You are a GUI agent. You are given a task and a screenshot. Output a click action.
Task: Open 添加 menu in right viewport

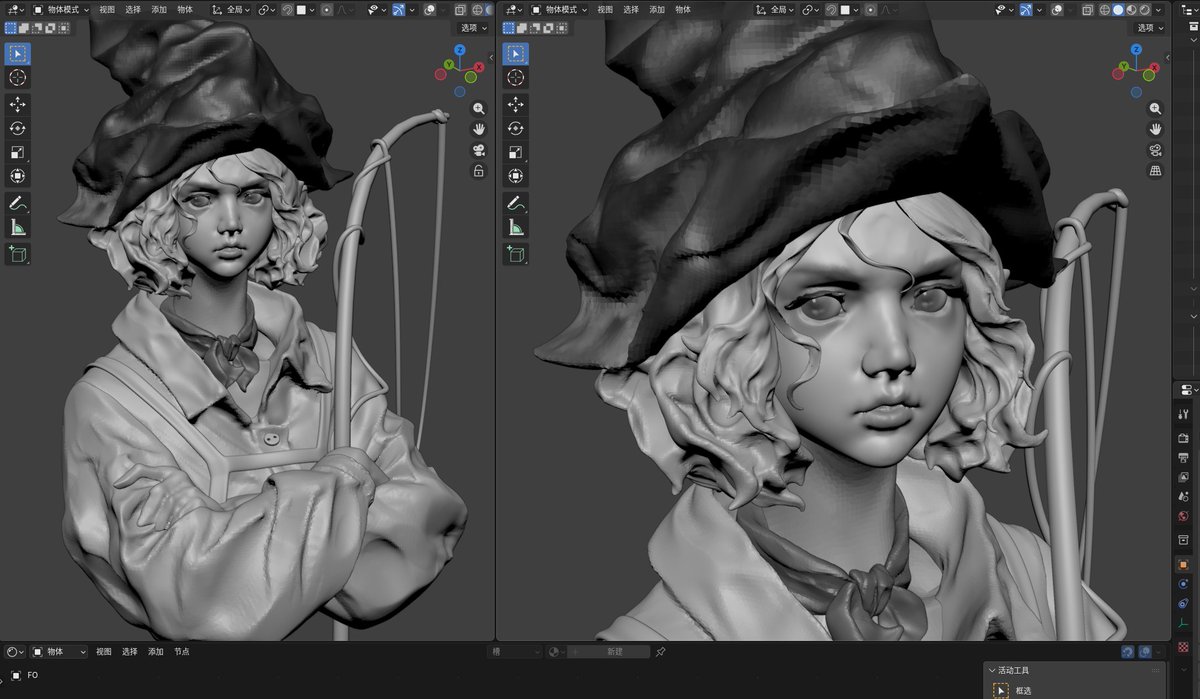pos(656,9)
